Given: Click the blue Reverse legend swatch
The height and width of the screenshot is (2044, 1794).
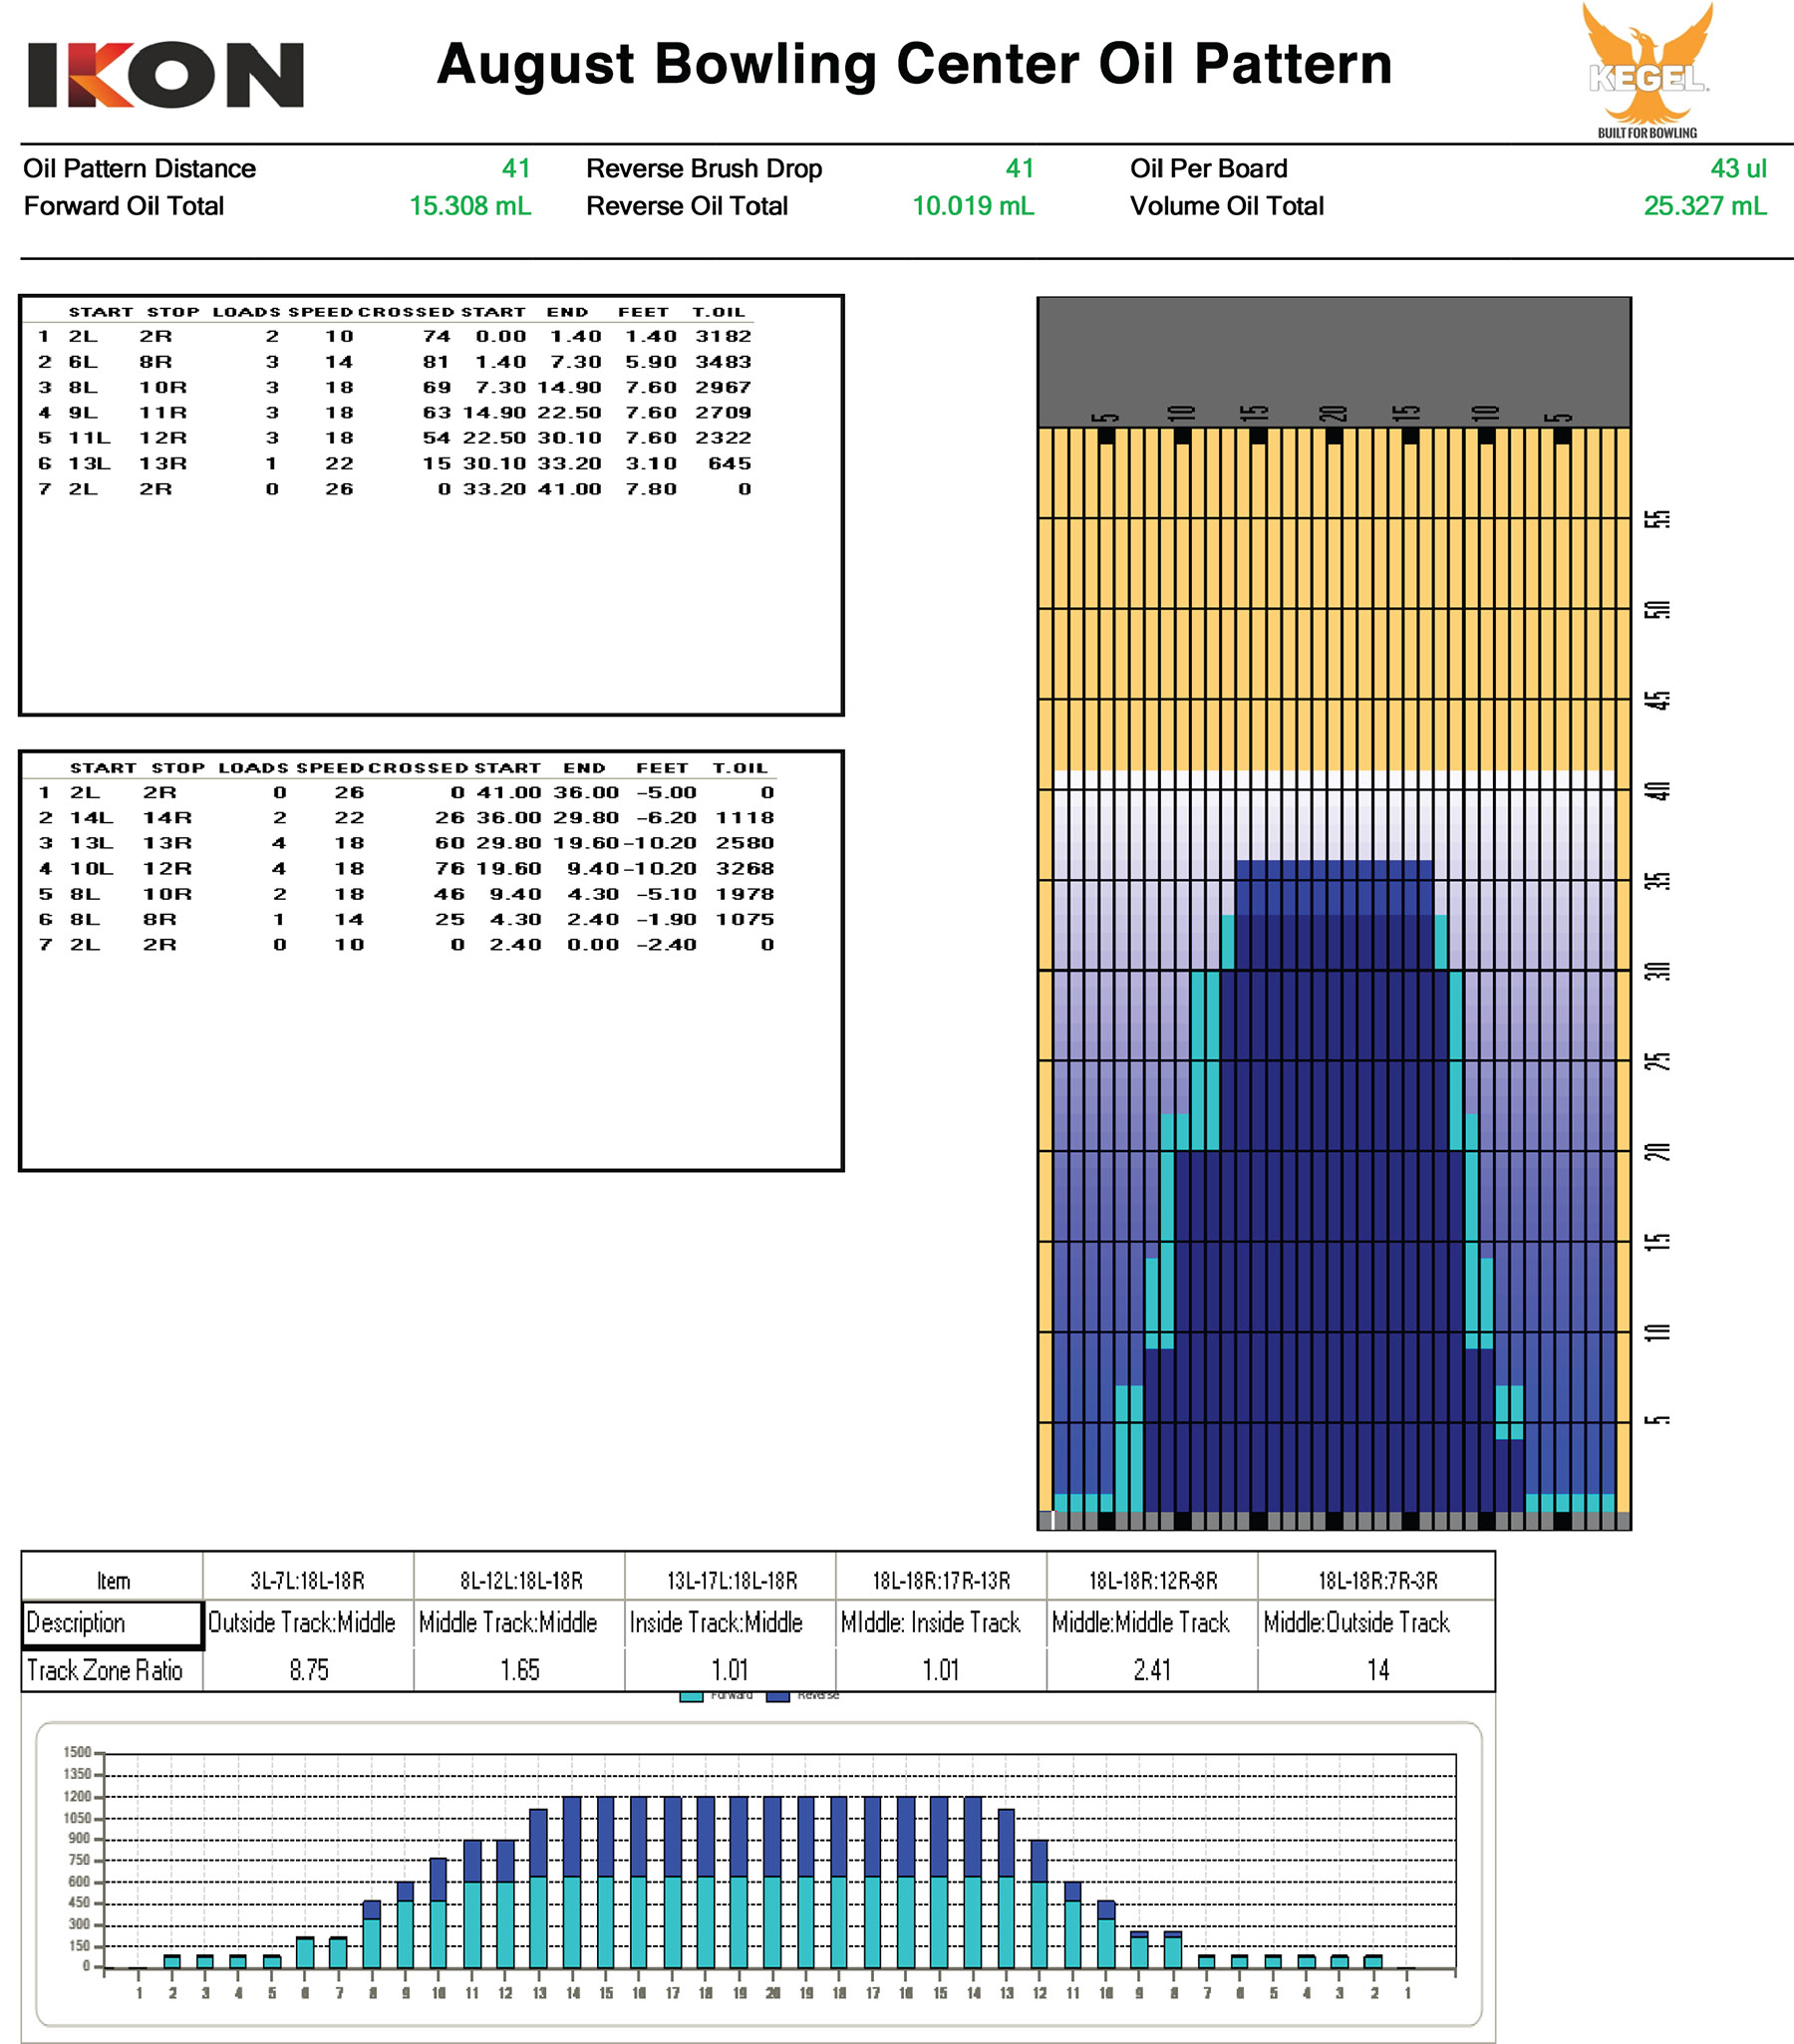Looking at the screenshot, I should tap(778, 1696).
